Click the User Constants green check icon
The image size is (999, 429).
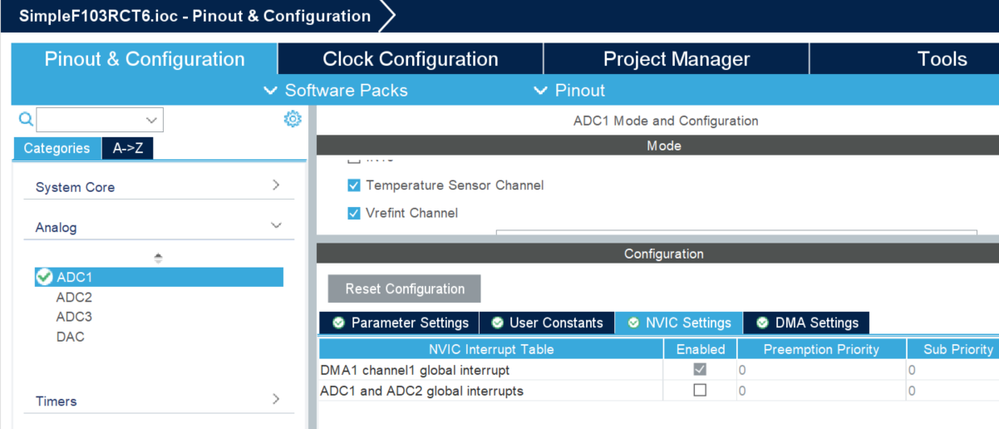[497, 323]
